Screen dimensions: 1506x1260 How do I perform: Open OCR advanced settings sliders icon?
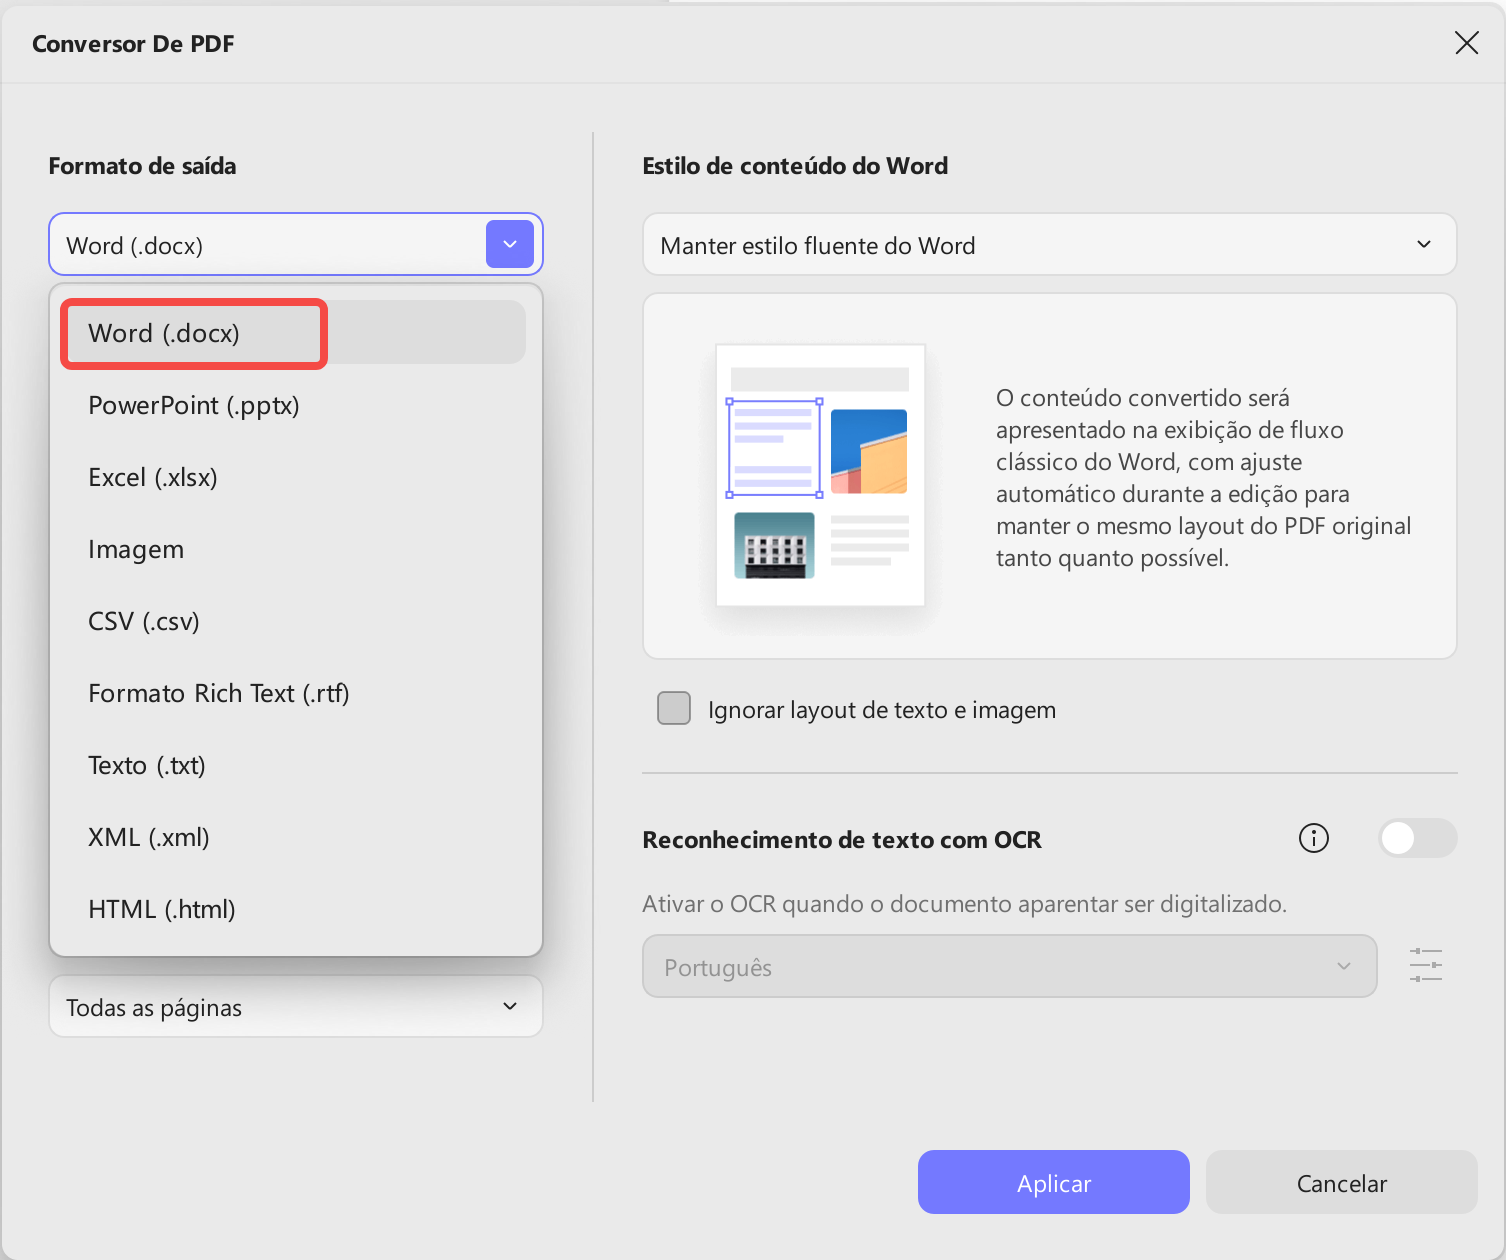[x=1425, y=965]
